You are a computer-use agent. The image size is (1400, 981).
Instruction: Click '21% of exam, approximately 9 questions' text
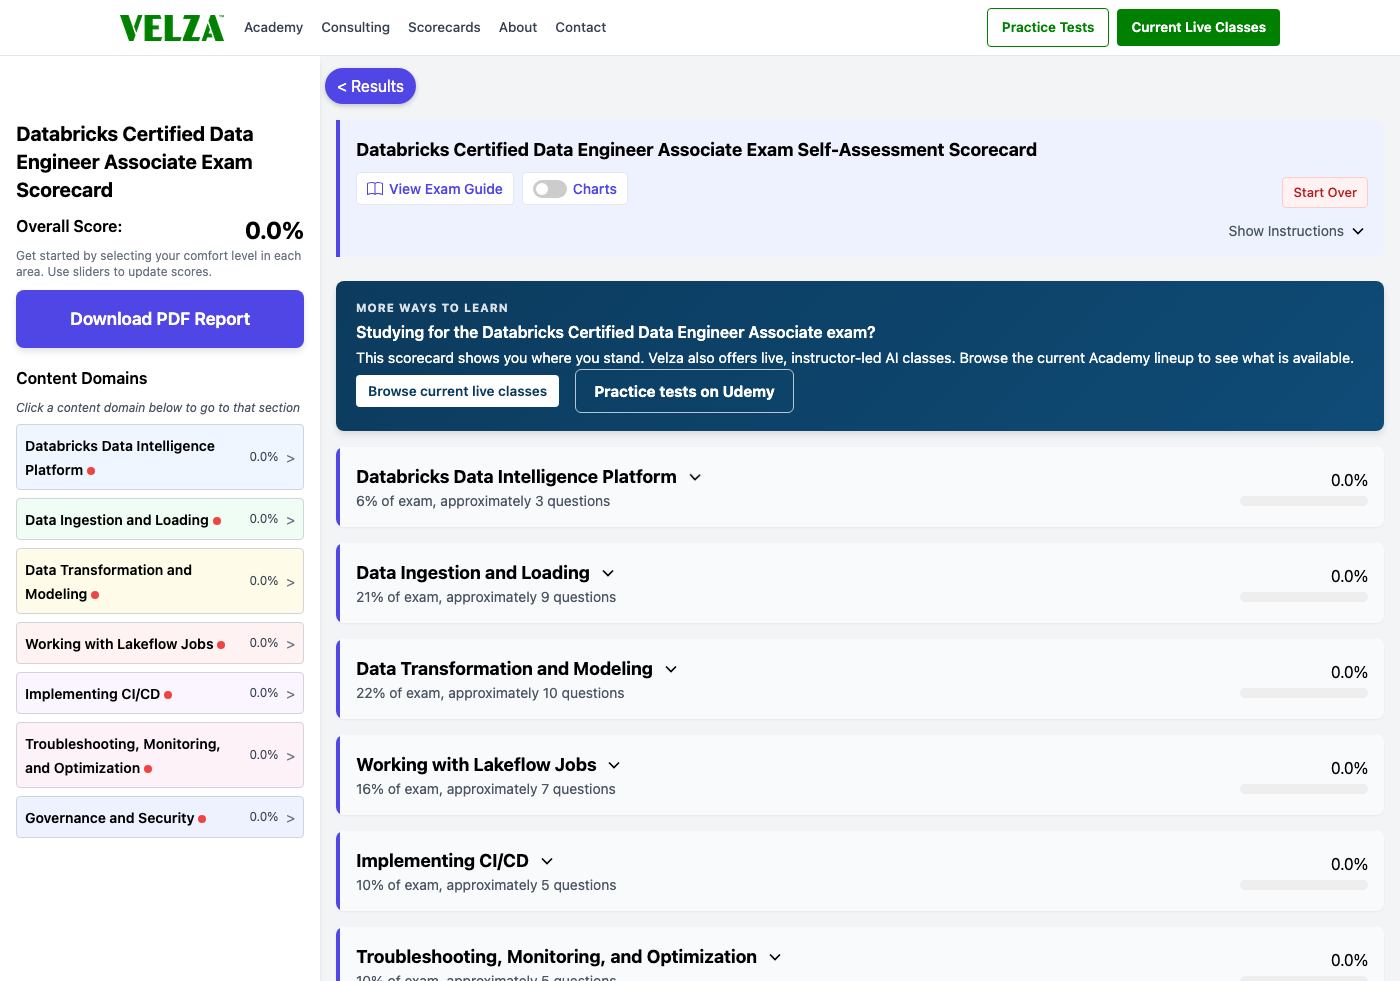486,597
